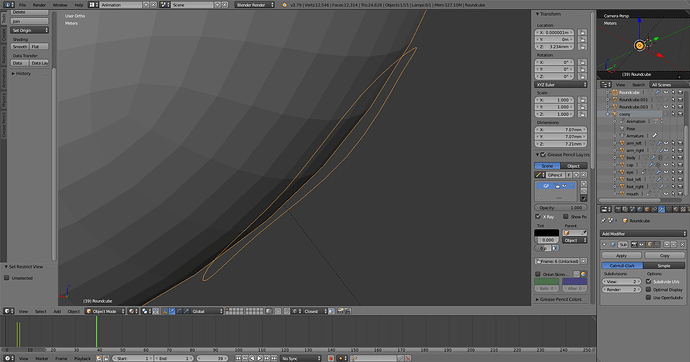Open the Window menu
The width and height of the screenshot is (690, 362).
[x=60, y=5]
